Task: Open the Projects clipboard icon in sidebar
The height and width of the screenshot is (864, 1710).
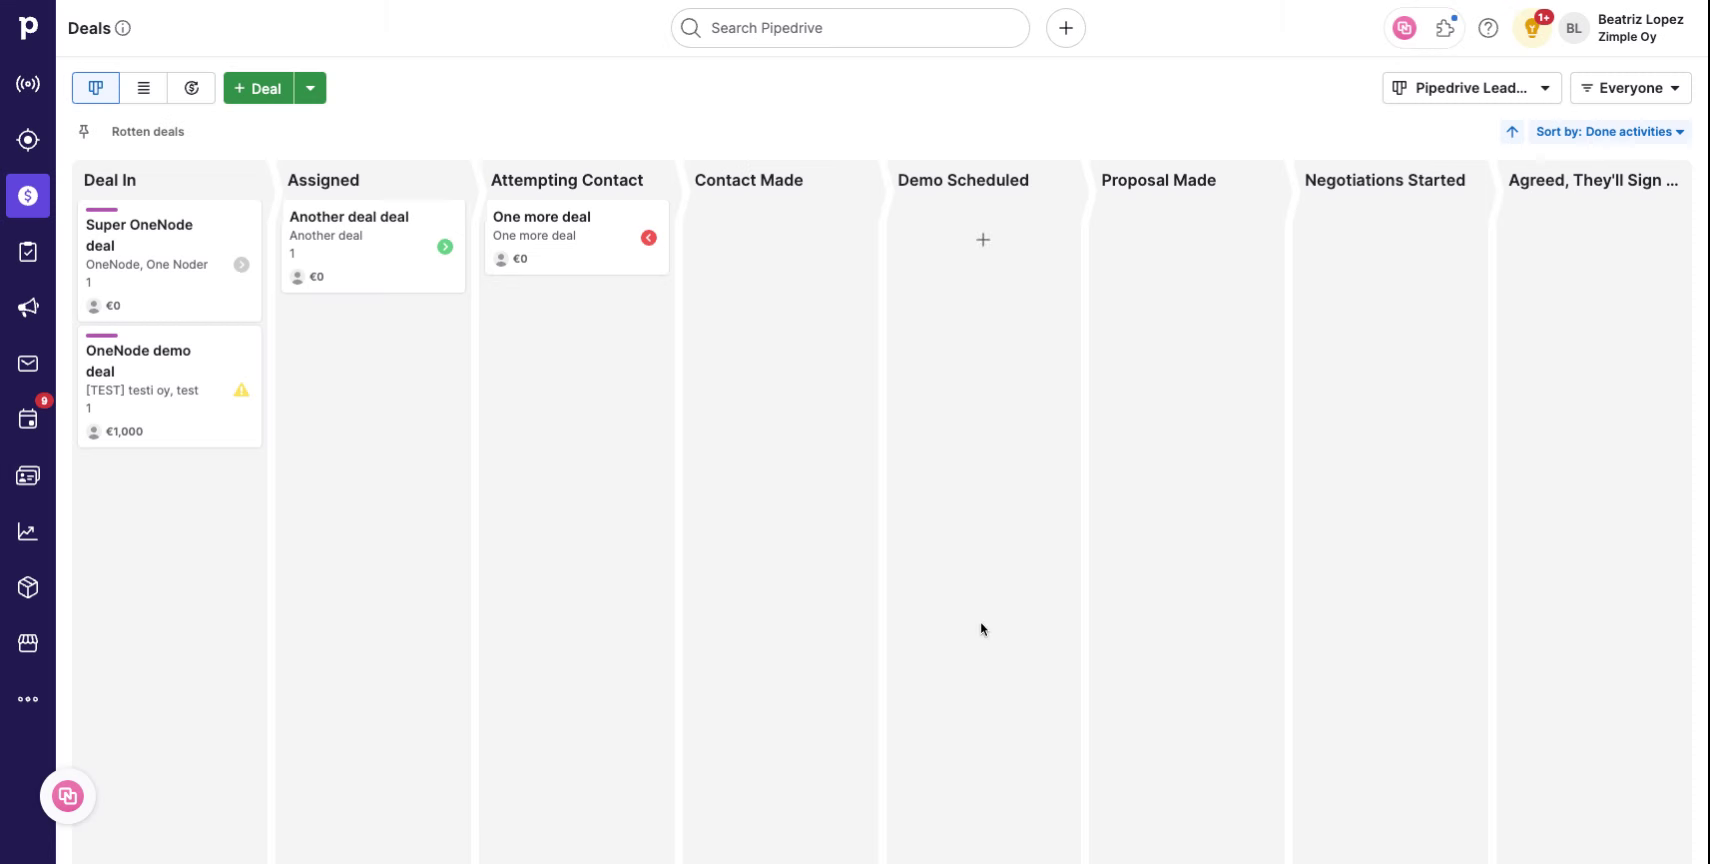Action: click(28, 252)
